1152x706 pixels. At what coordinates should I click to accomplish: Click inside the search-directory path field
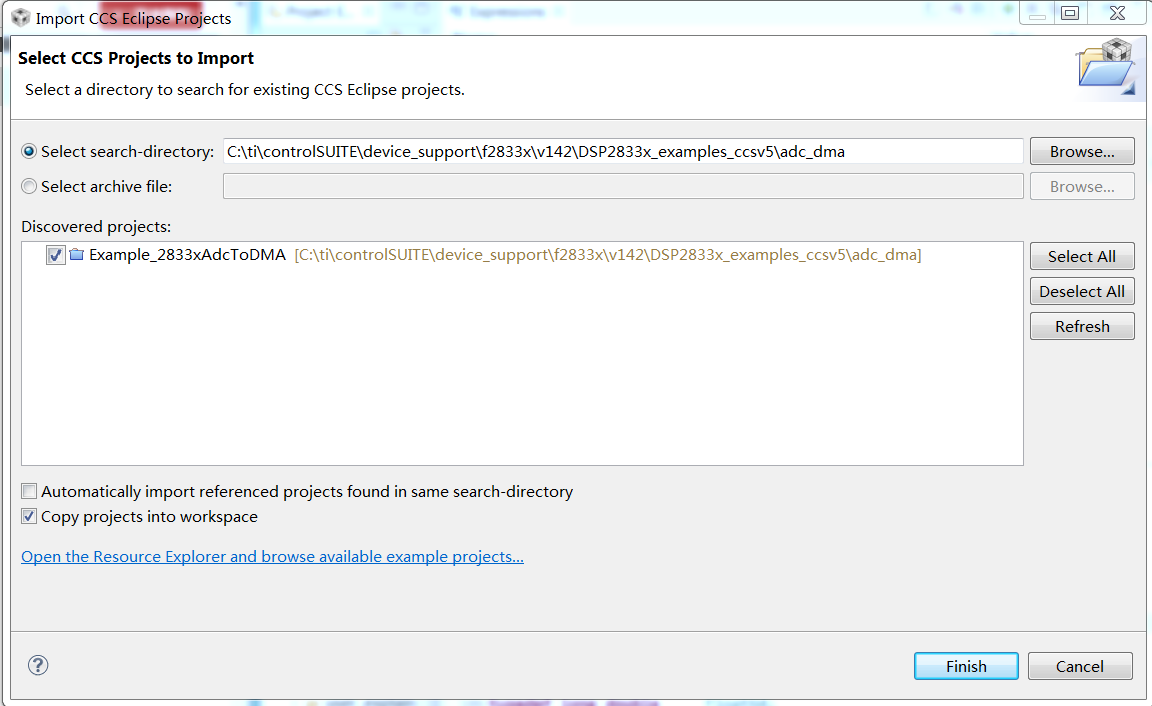(622, 152)
